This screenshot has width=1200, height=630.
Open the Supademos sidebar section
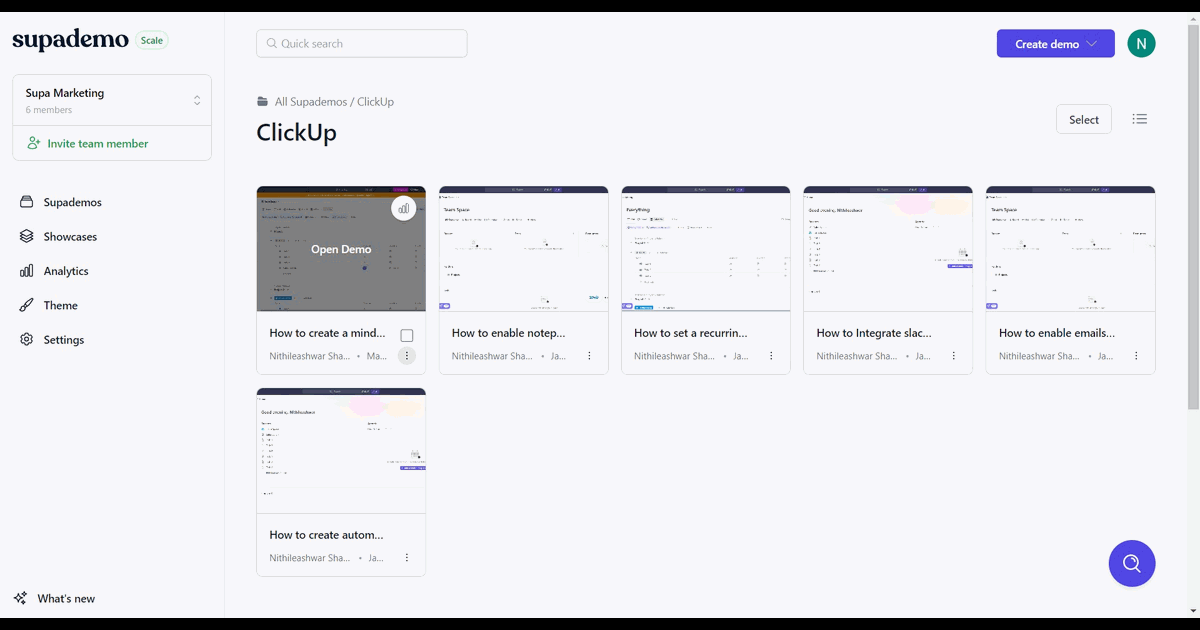pyautogui.click(x=72, y=202)
